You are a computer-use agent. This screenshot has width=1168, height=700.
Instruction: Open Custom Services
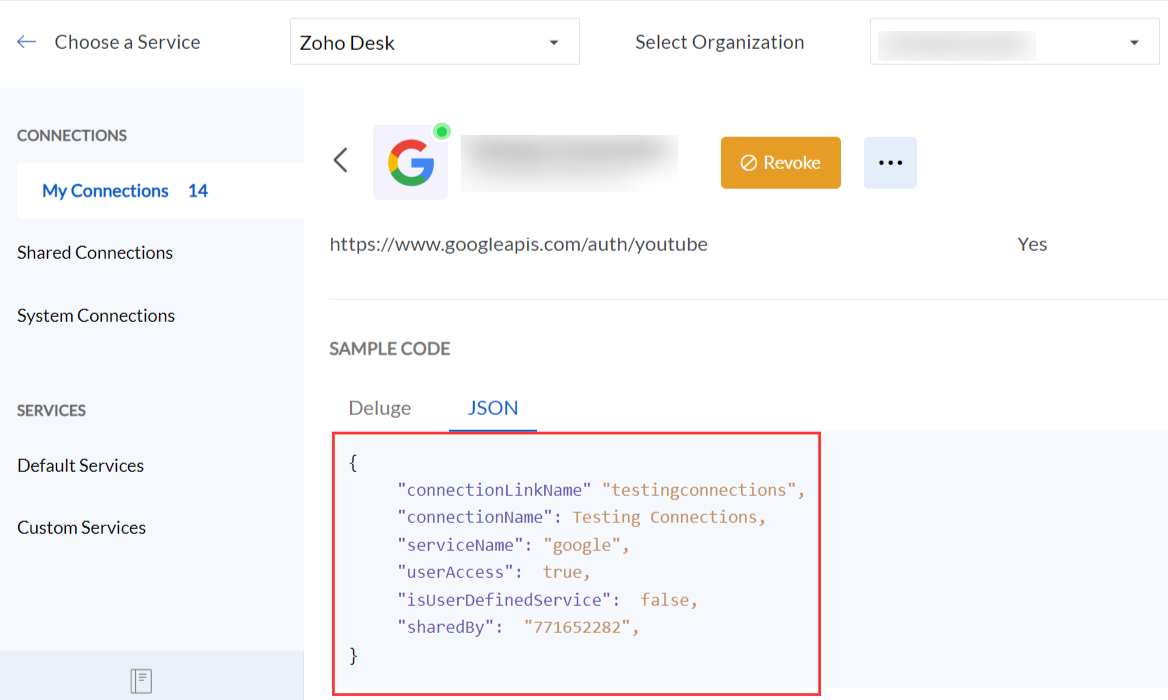pyautogui.click(x=81, y=528)
